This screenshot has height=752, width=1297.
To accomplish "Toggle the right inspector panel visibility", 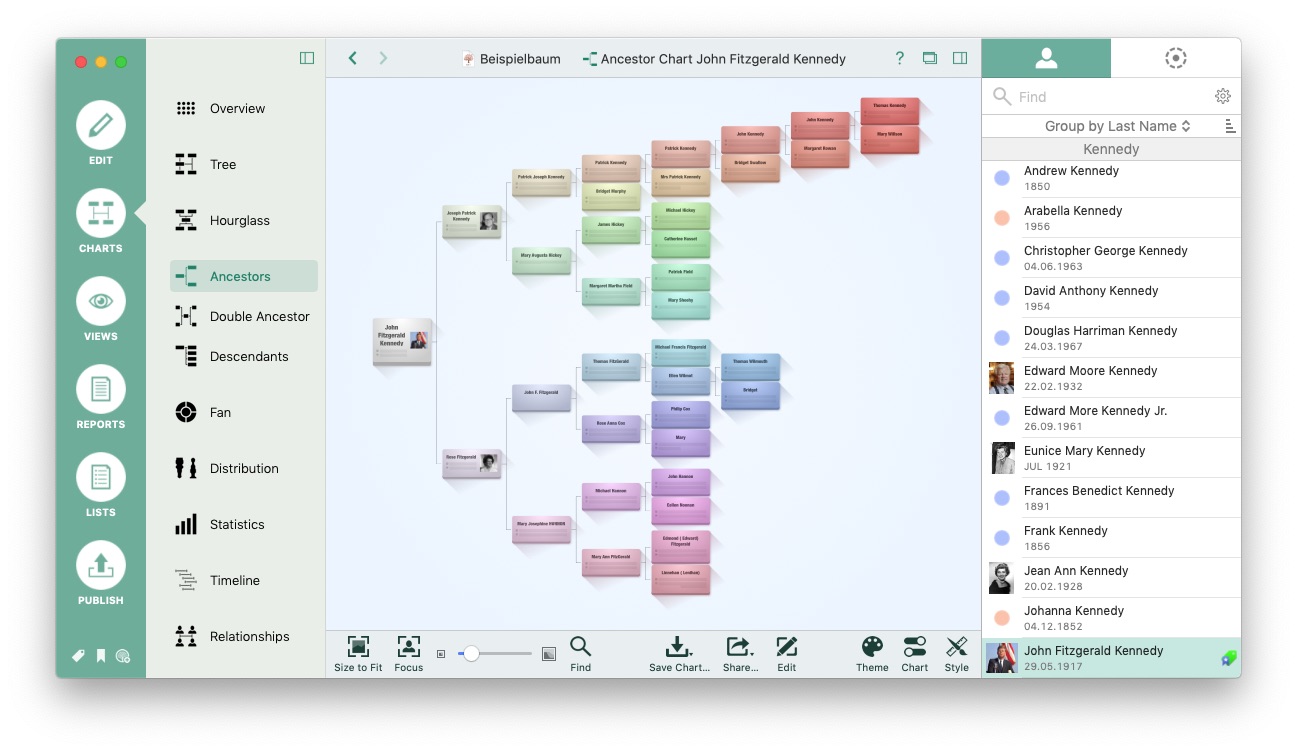I will pos(960,58).
